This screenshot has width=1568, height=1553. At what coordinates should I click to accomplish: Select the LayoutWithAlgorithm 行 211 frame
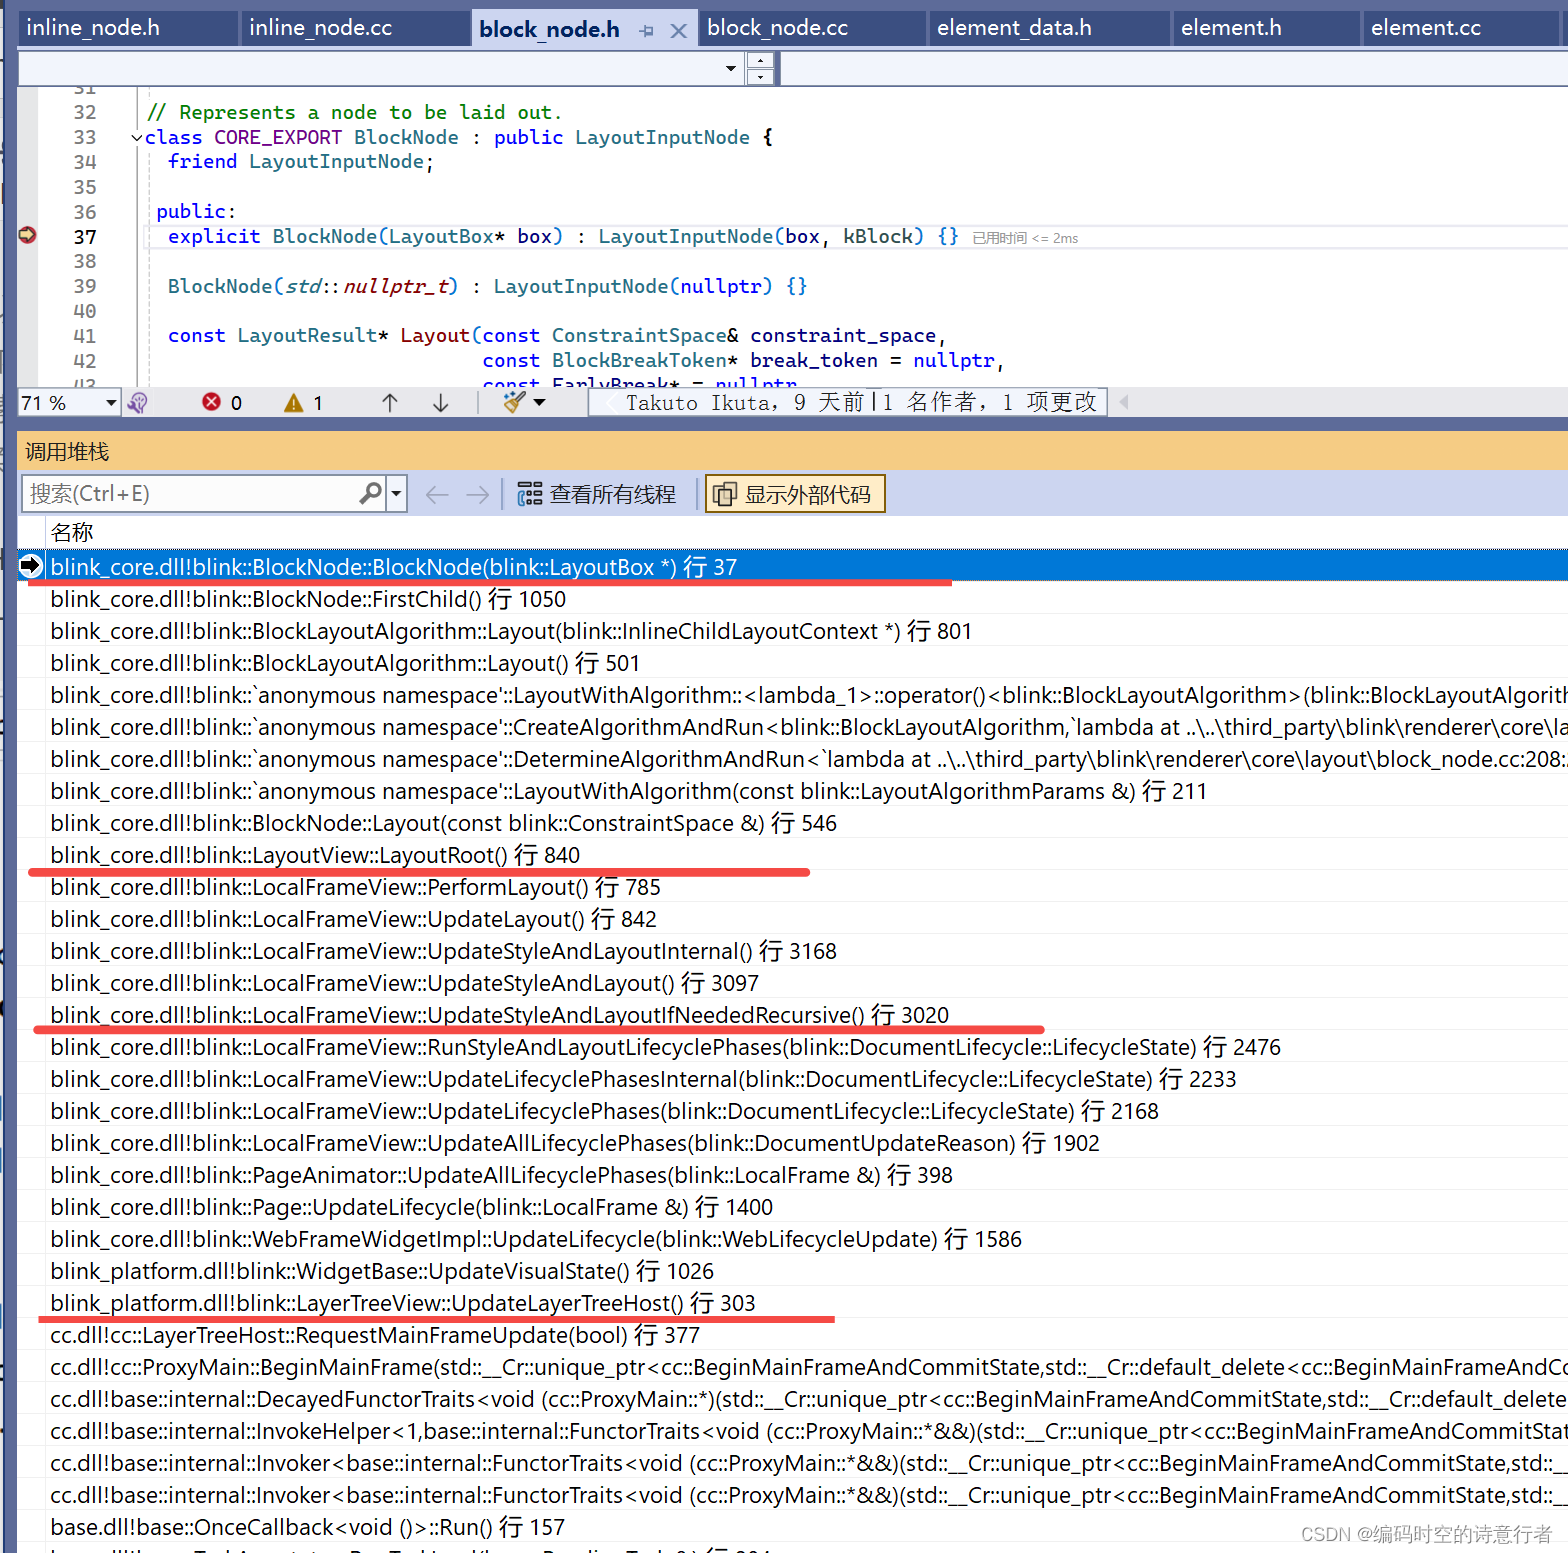[807, 791]
